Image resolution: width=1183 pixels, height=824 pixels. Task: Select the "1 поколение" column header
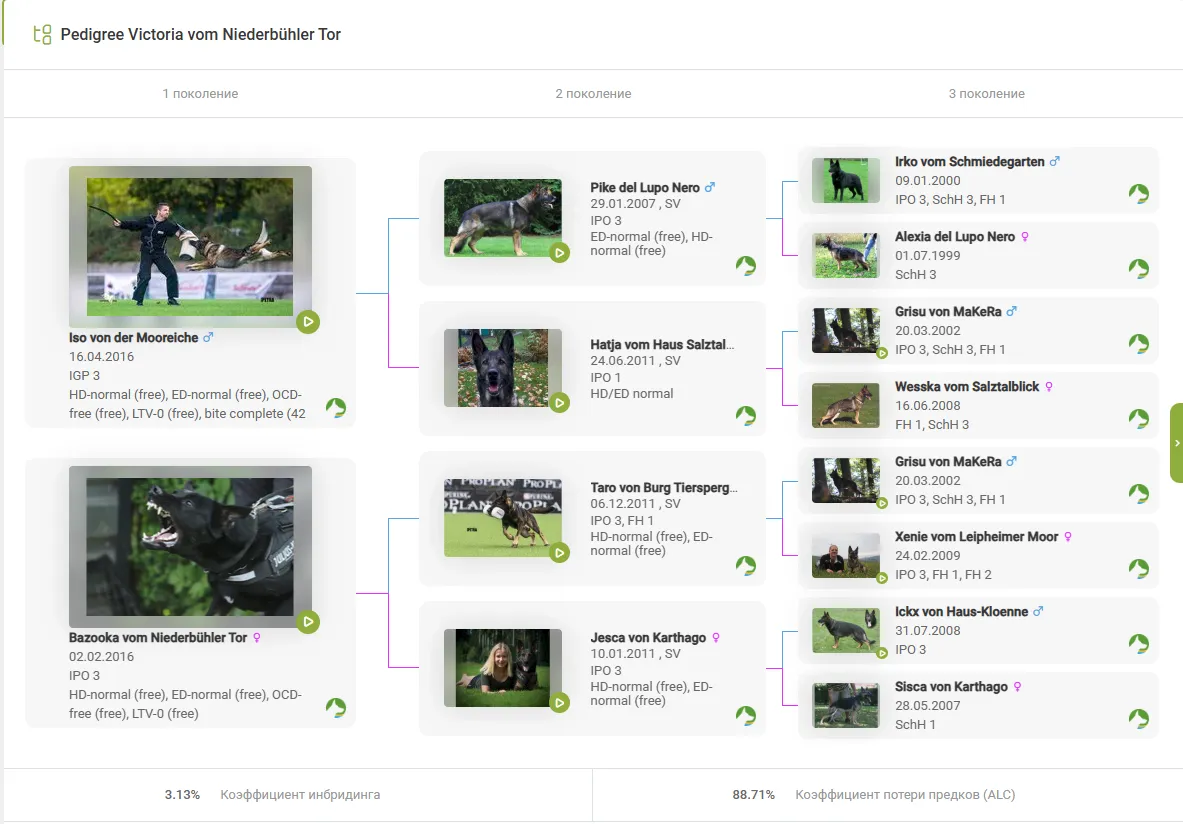click(200, 94)
